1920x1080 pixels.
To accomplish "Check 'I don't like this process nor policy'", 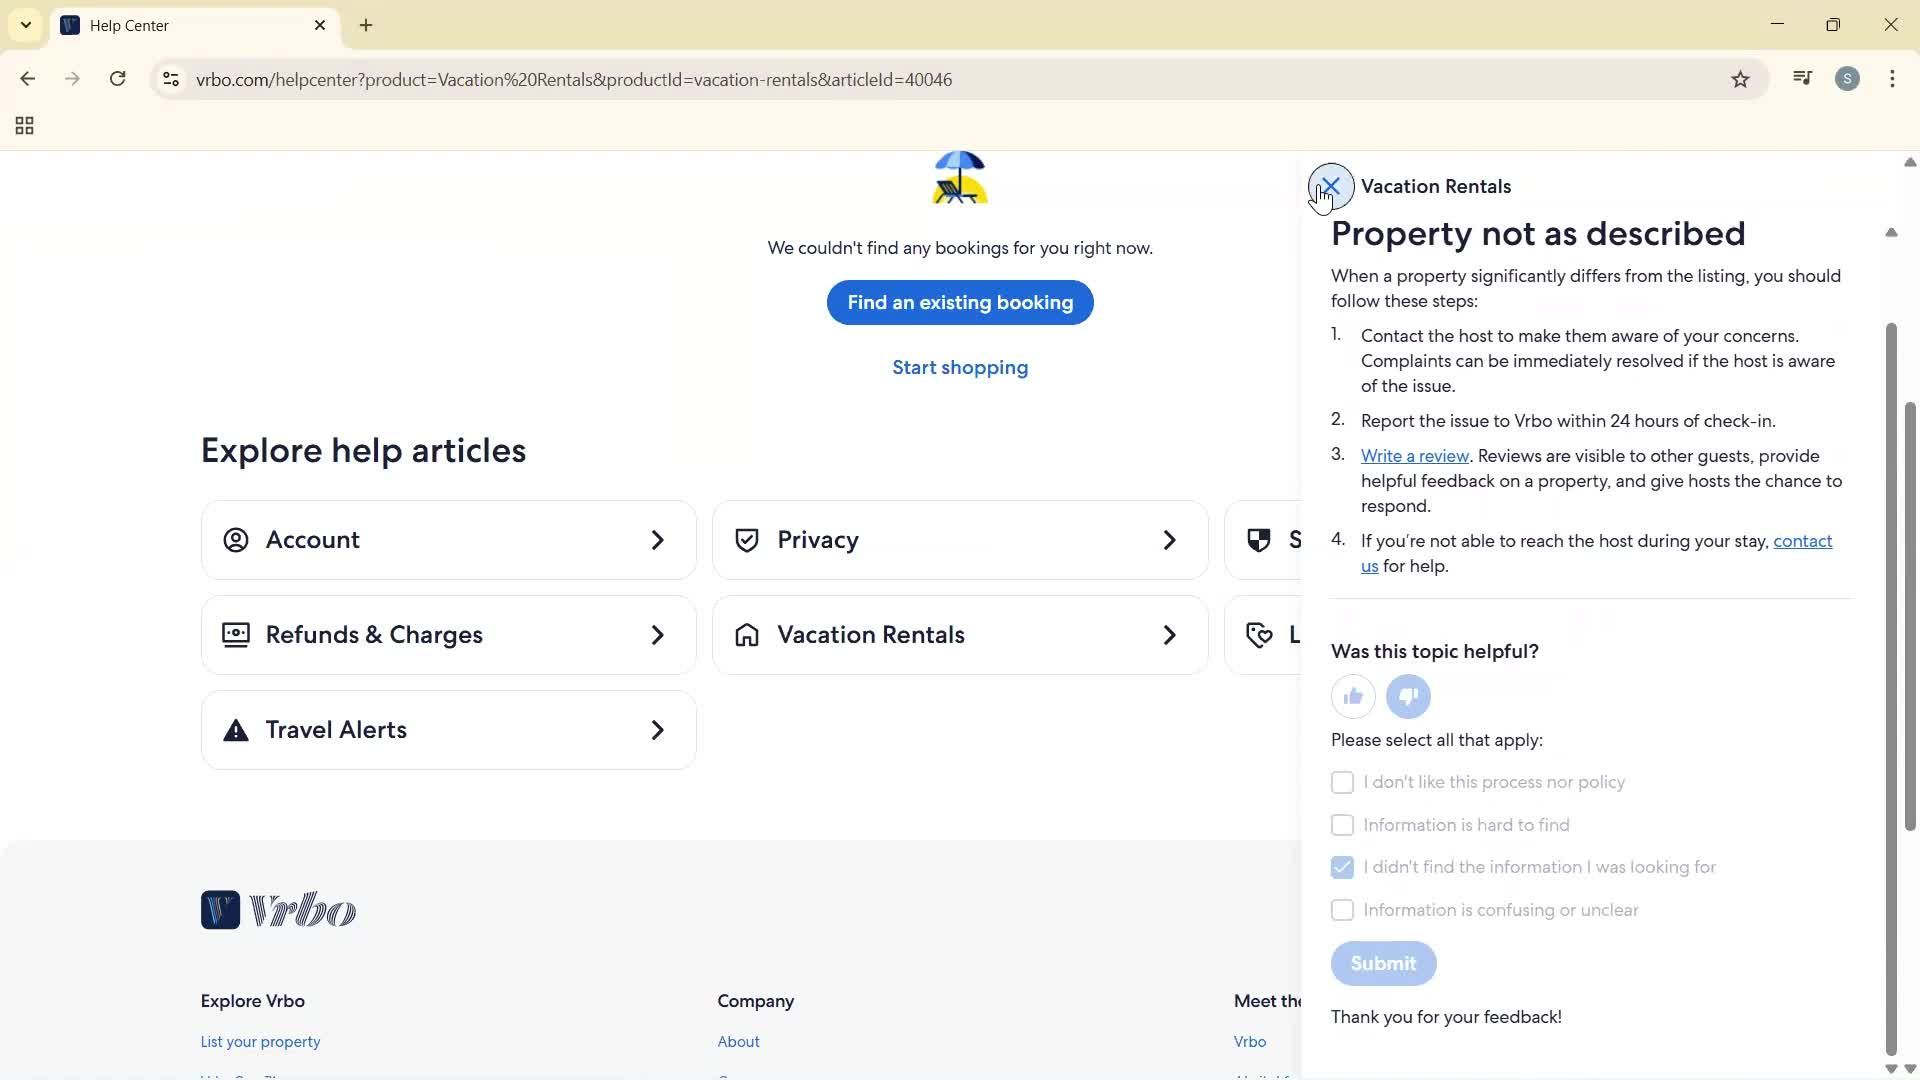I will point(1342,782).
